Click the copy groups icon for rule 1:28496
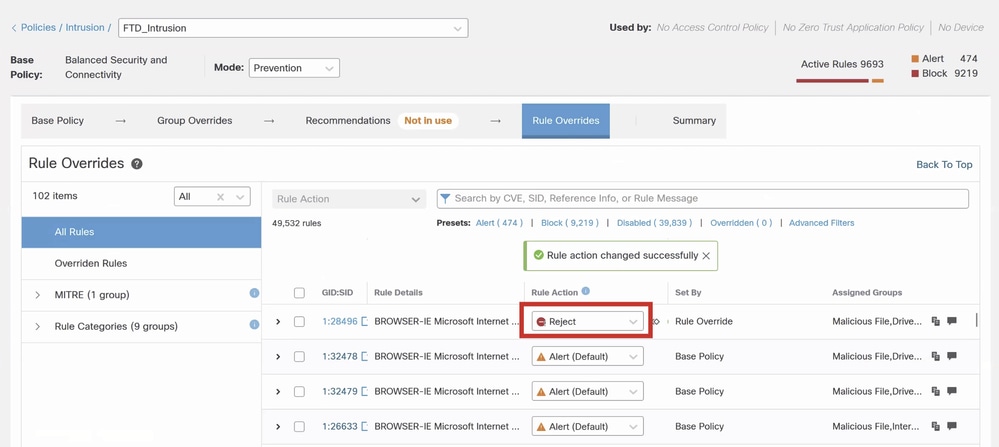The width and height of the screenshot is (999, 447). pos(936,322)
